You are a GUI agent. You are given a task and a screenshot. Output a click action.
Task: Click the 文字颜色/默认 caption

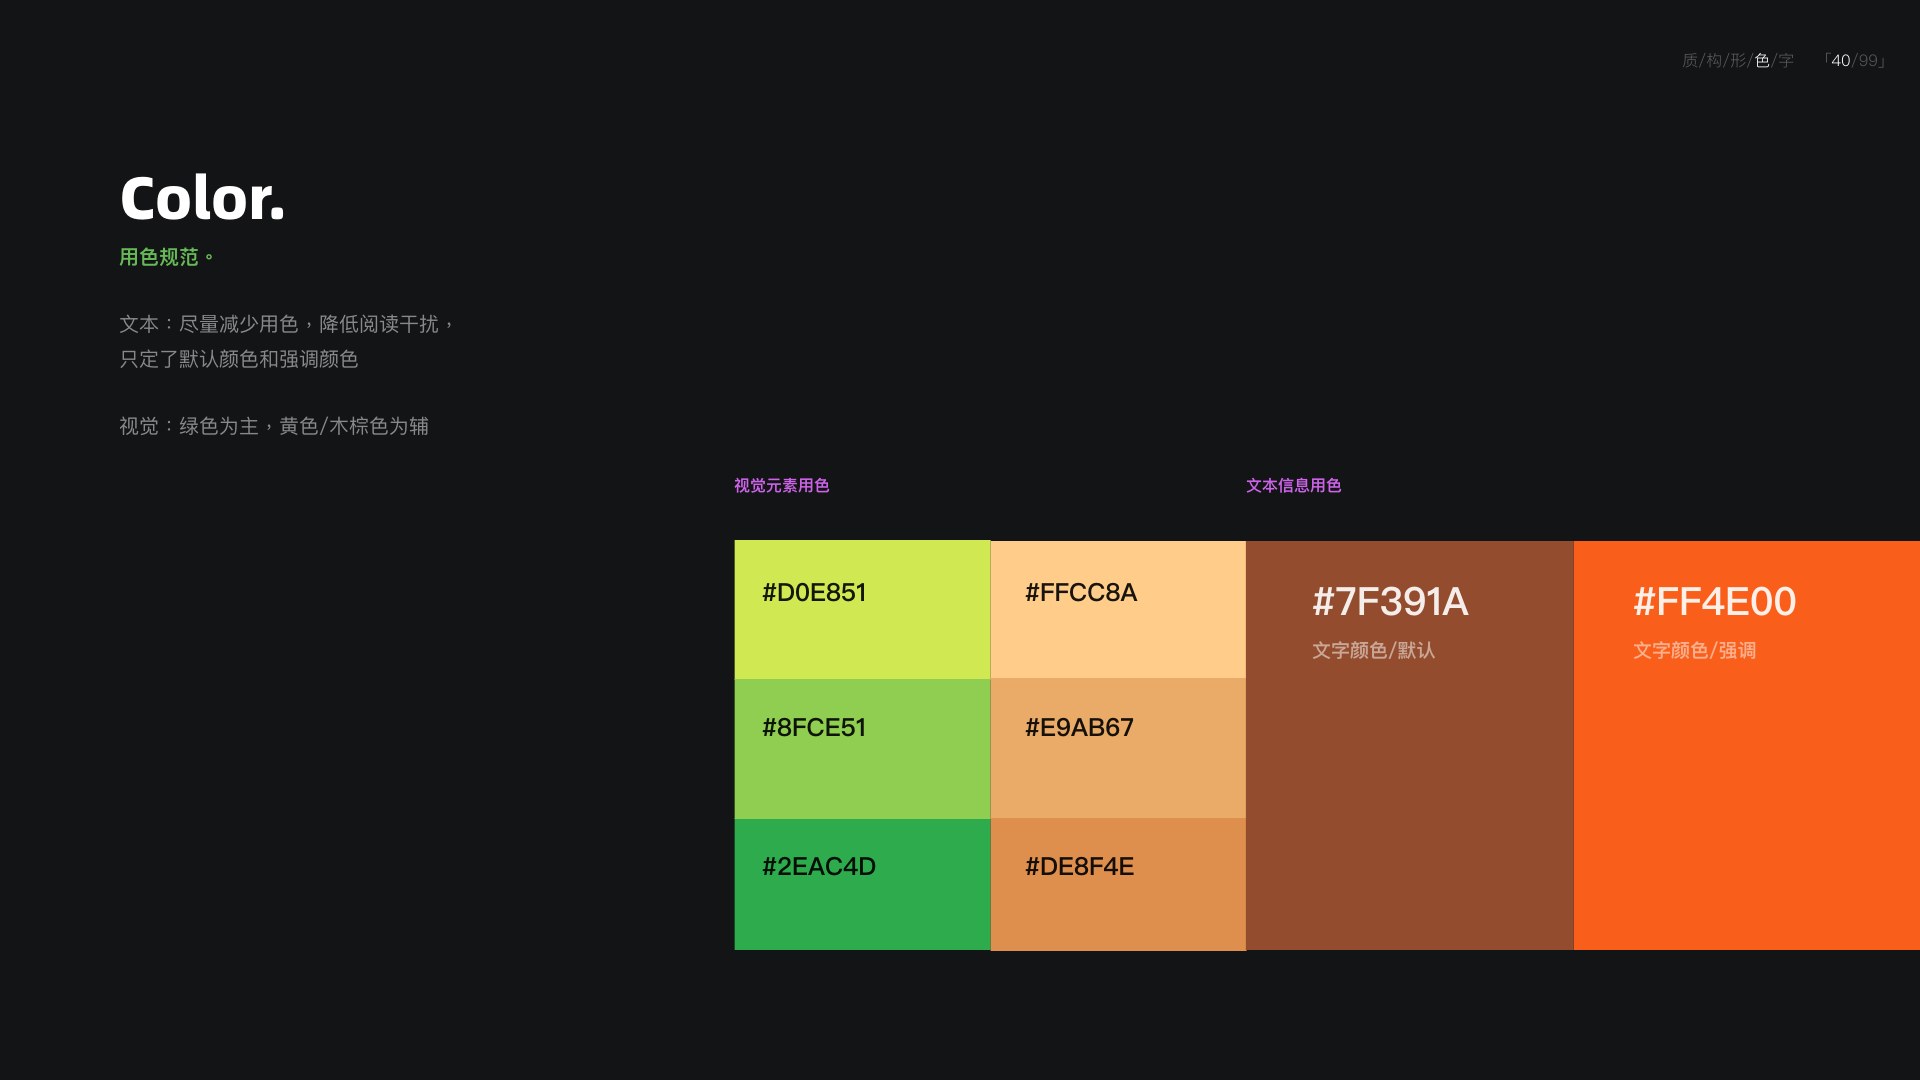pyautogui.click(x=1373, y=651)
